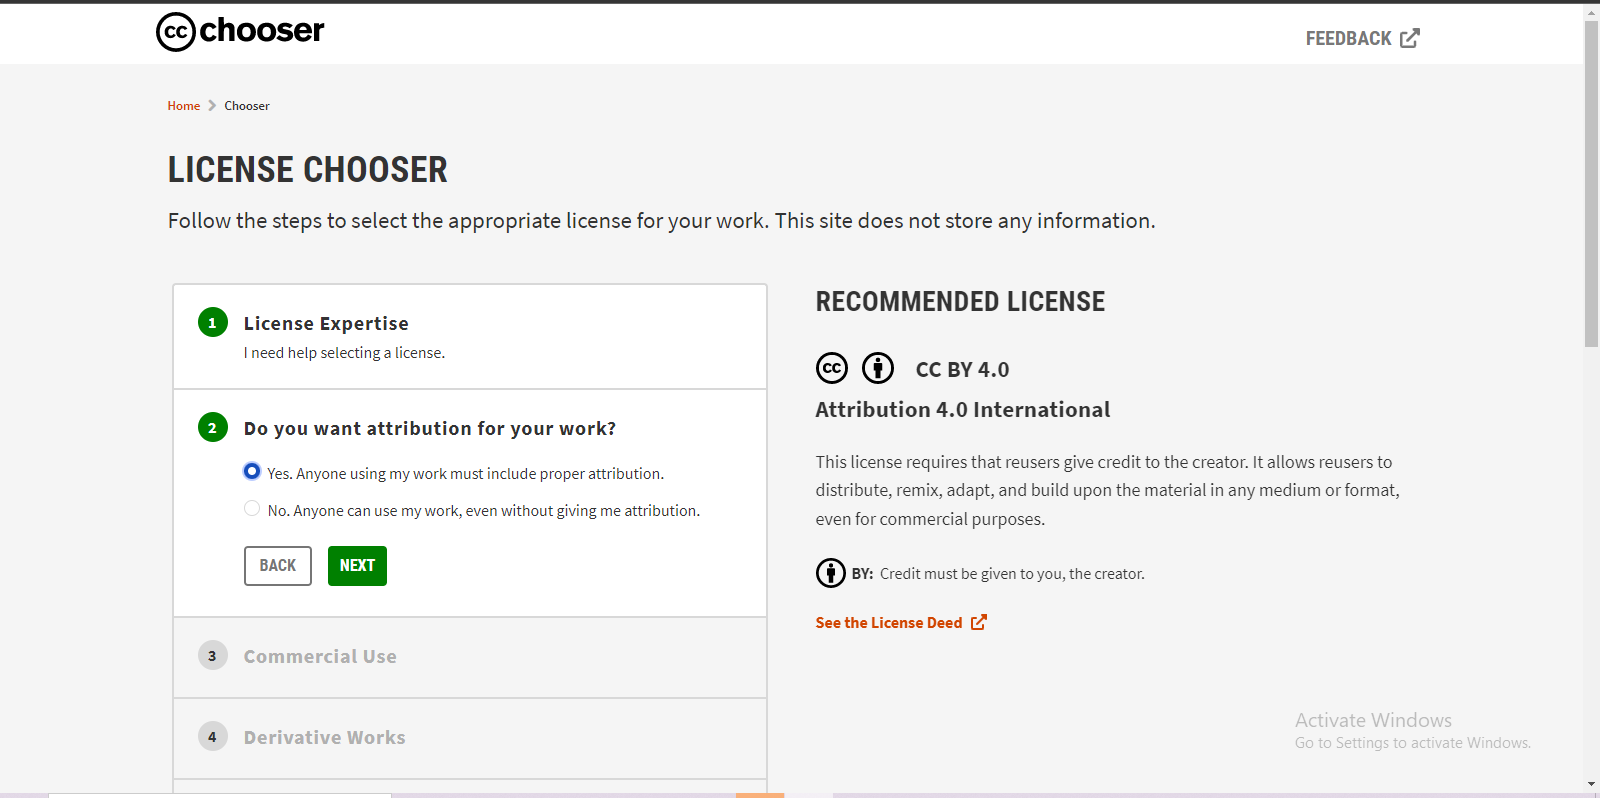
Task: Select No attribution radio button
Action: pyautogui.click(x=252, y=508)
